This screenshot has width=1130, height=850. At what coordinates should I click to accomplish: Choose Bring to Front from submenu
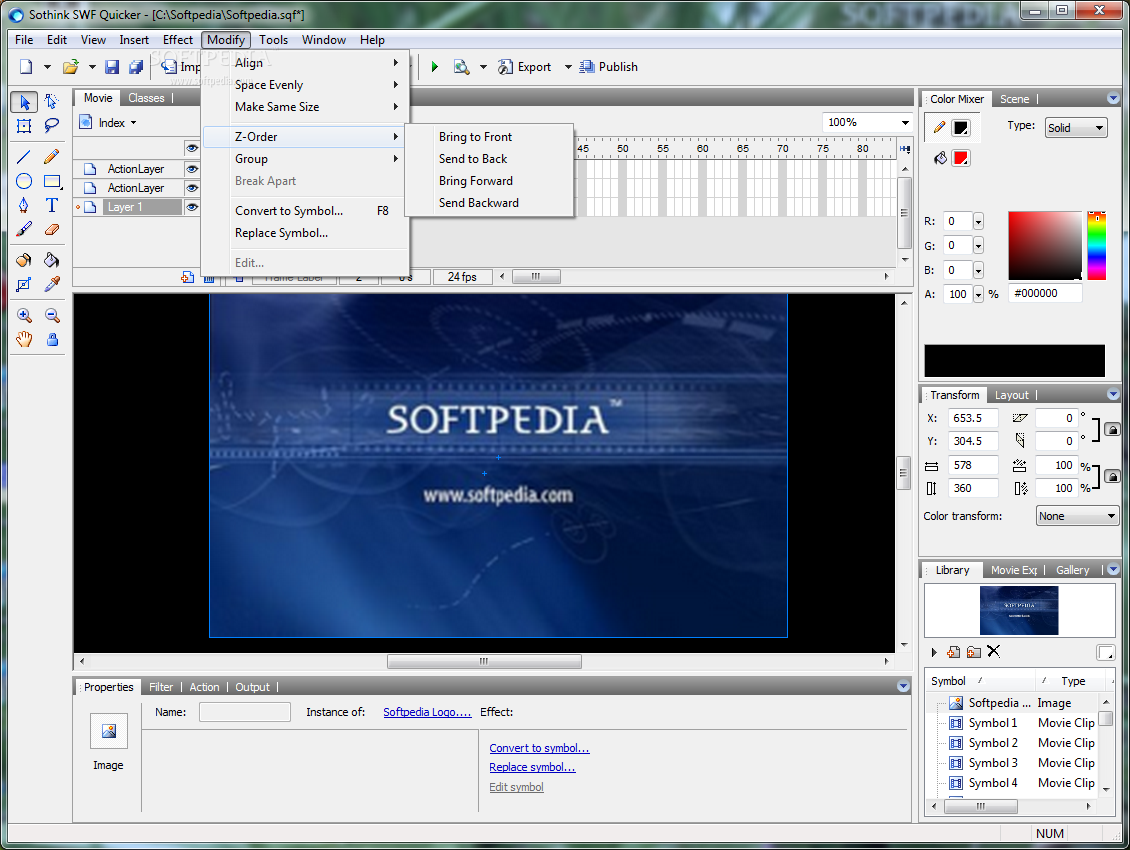pyautogui.click(x=475, y=137)
